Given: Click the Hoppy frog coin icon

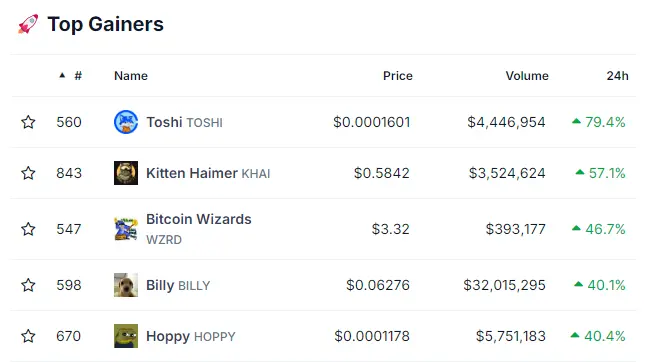Looking at the screenshot, I should coord(126,336).
